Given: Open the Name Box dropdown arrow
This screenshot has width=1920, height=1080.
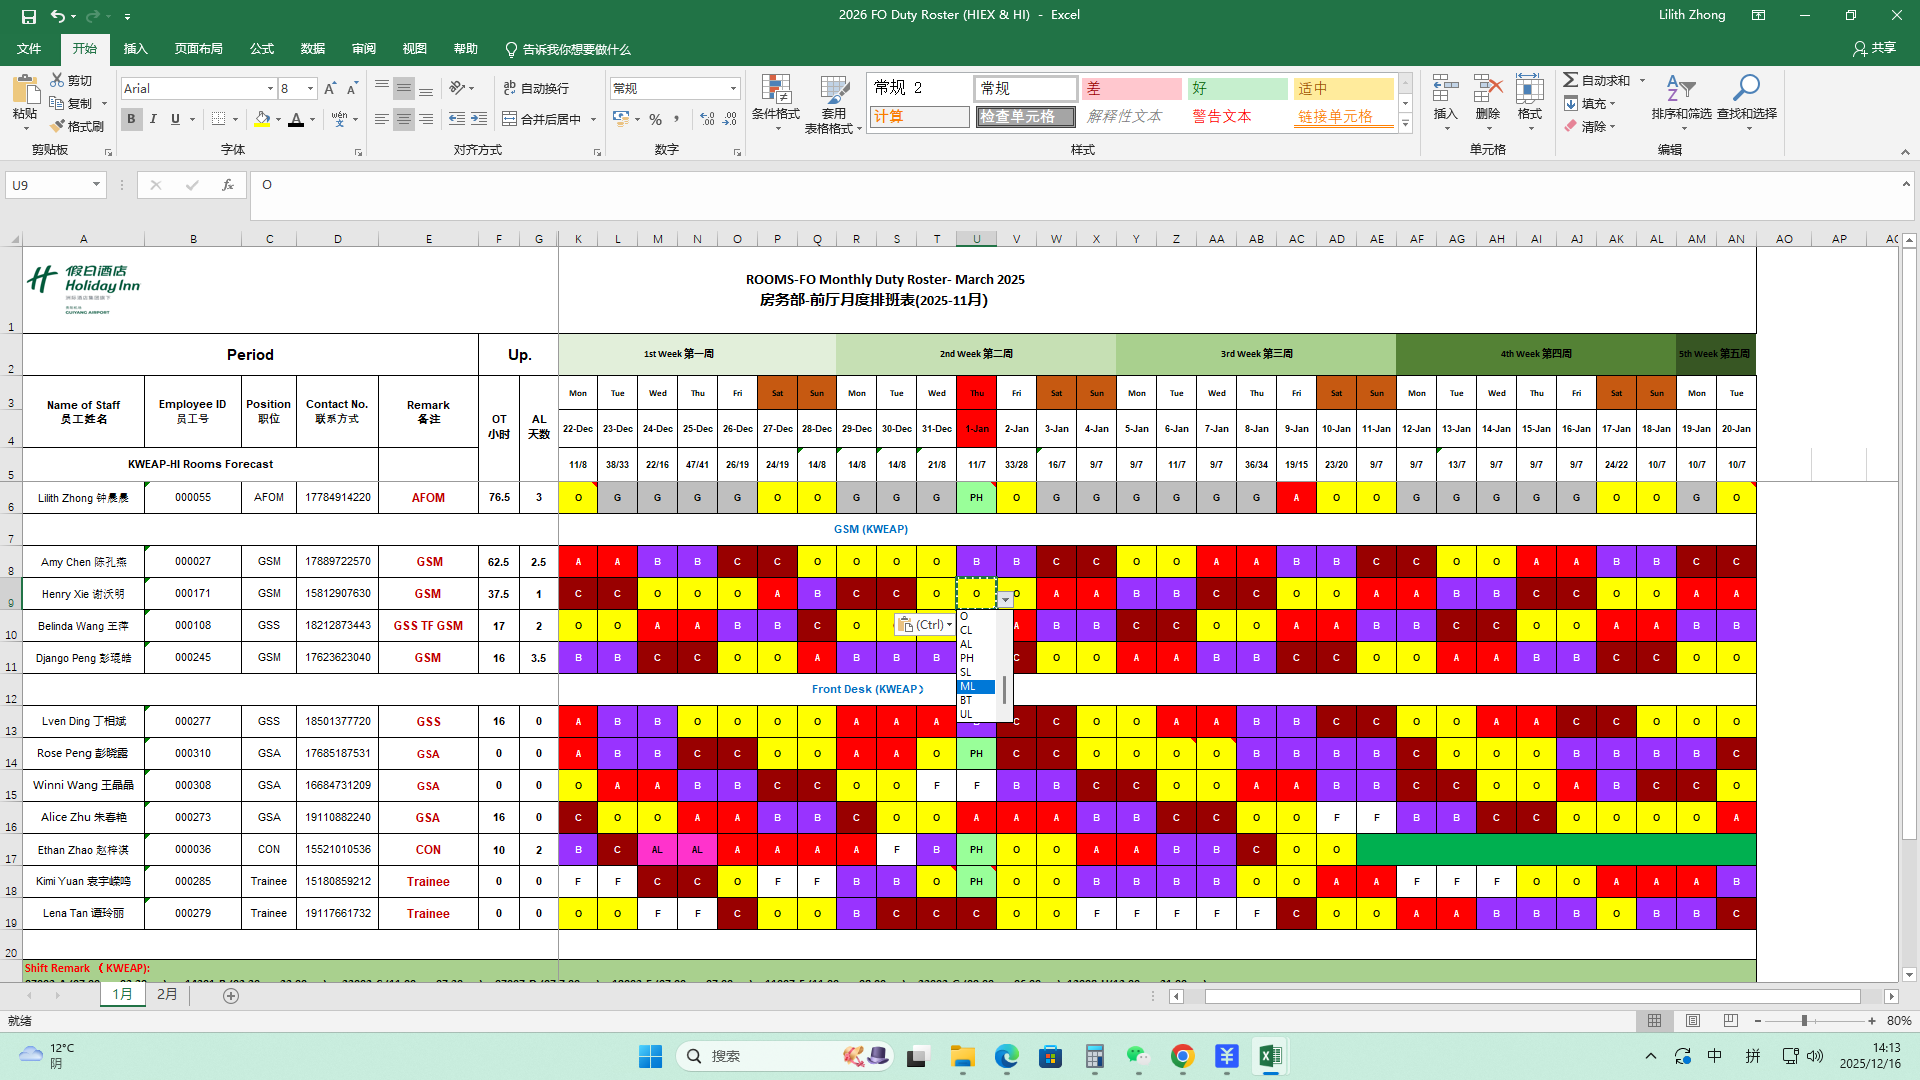Looking at the screenshot, I should (x=96, y=185).
